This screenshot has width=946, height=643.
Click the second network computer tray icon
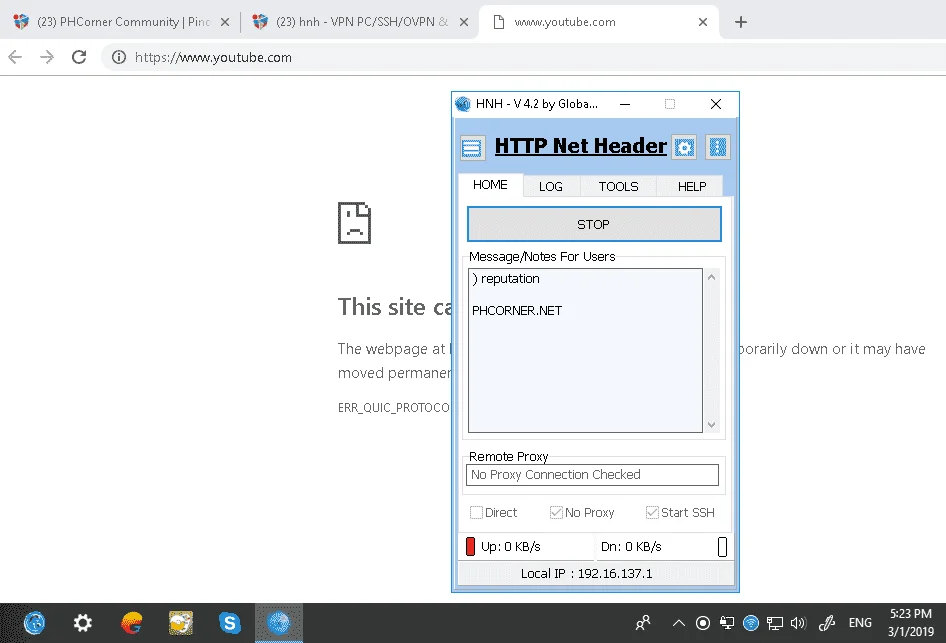(x=775, y=623)
